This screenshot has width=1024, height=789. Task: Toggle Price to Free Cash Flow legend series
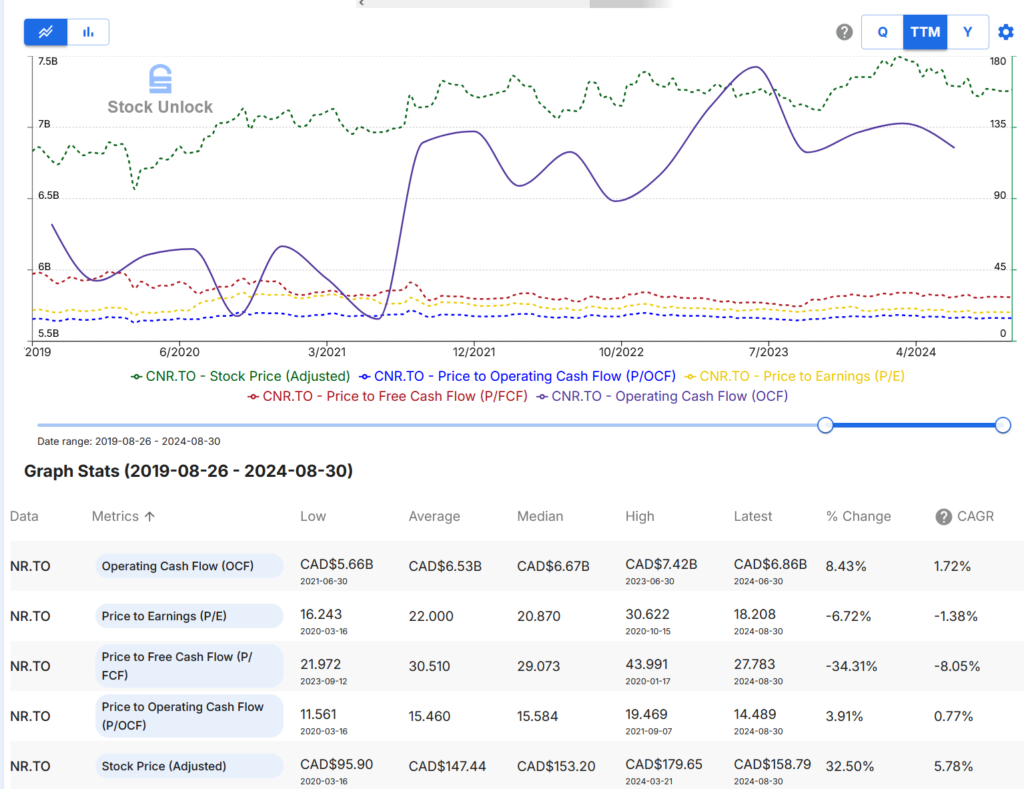coord(387,396)
